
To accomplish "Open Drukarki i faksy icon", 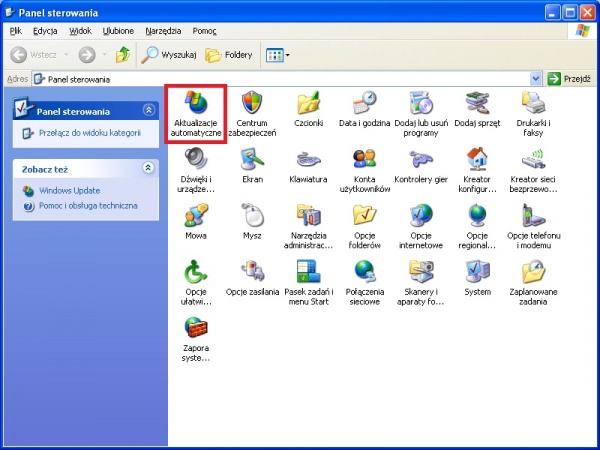I will pos(533,114).
